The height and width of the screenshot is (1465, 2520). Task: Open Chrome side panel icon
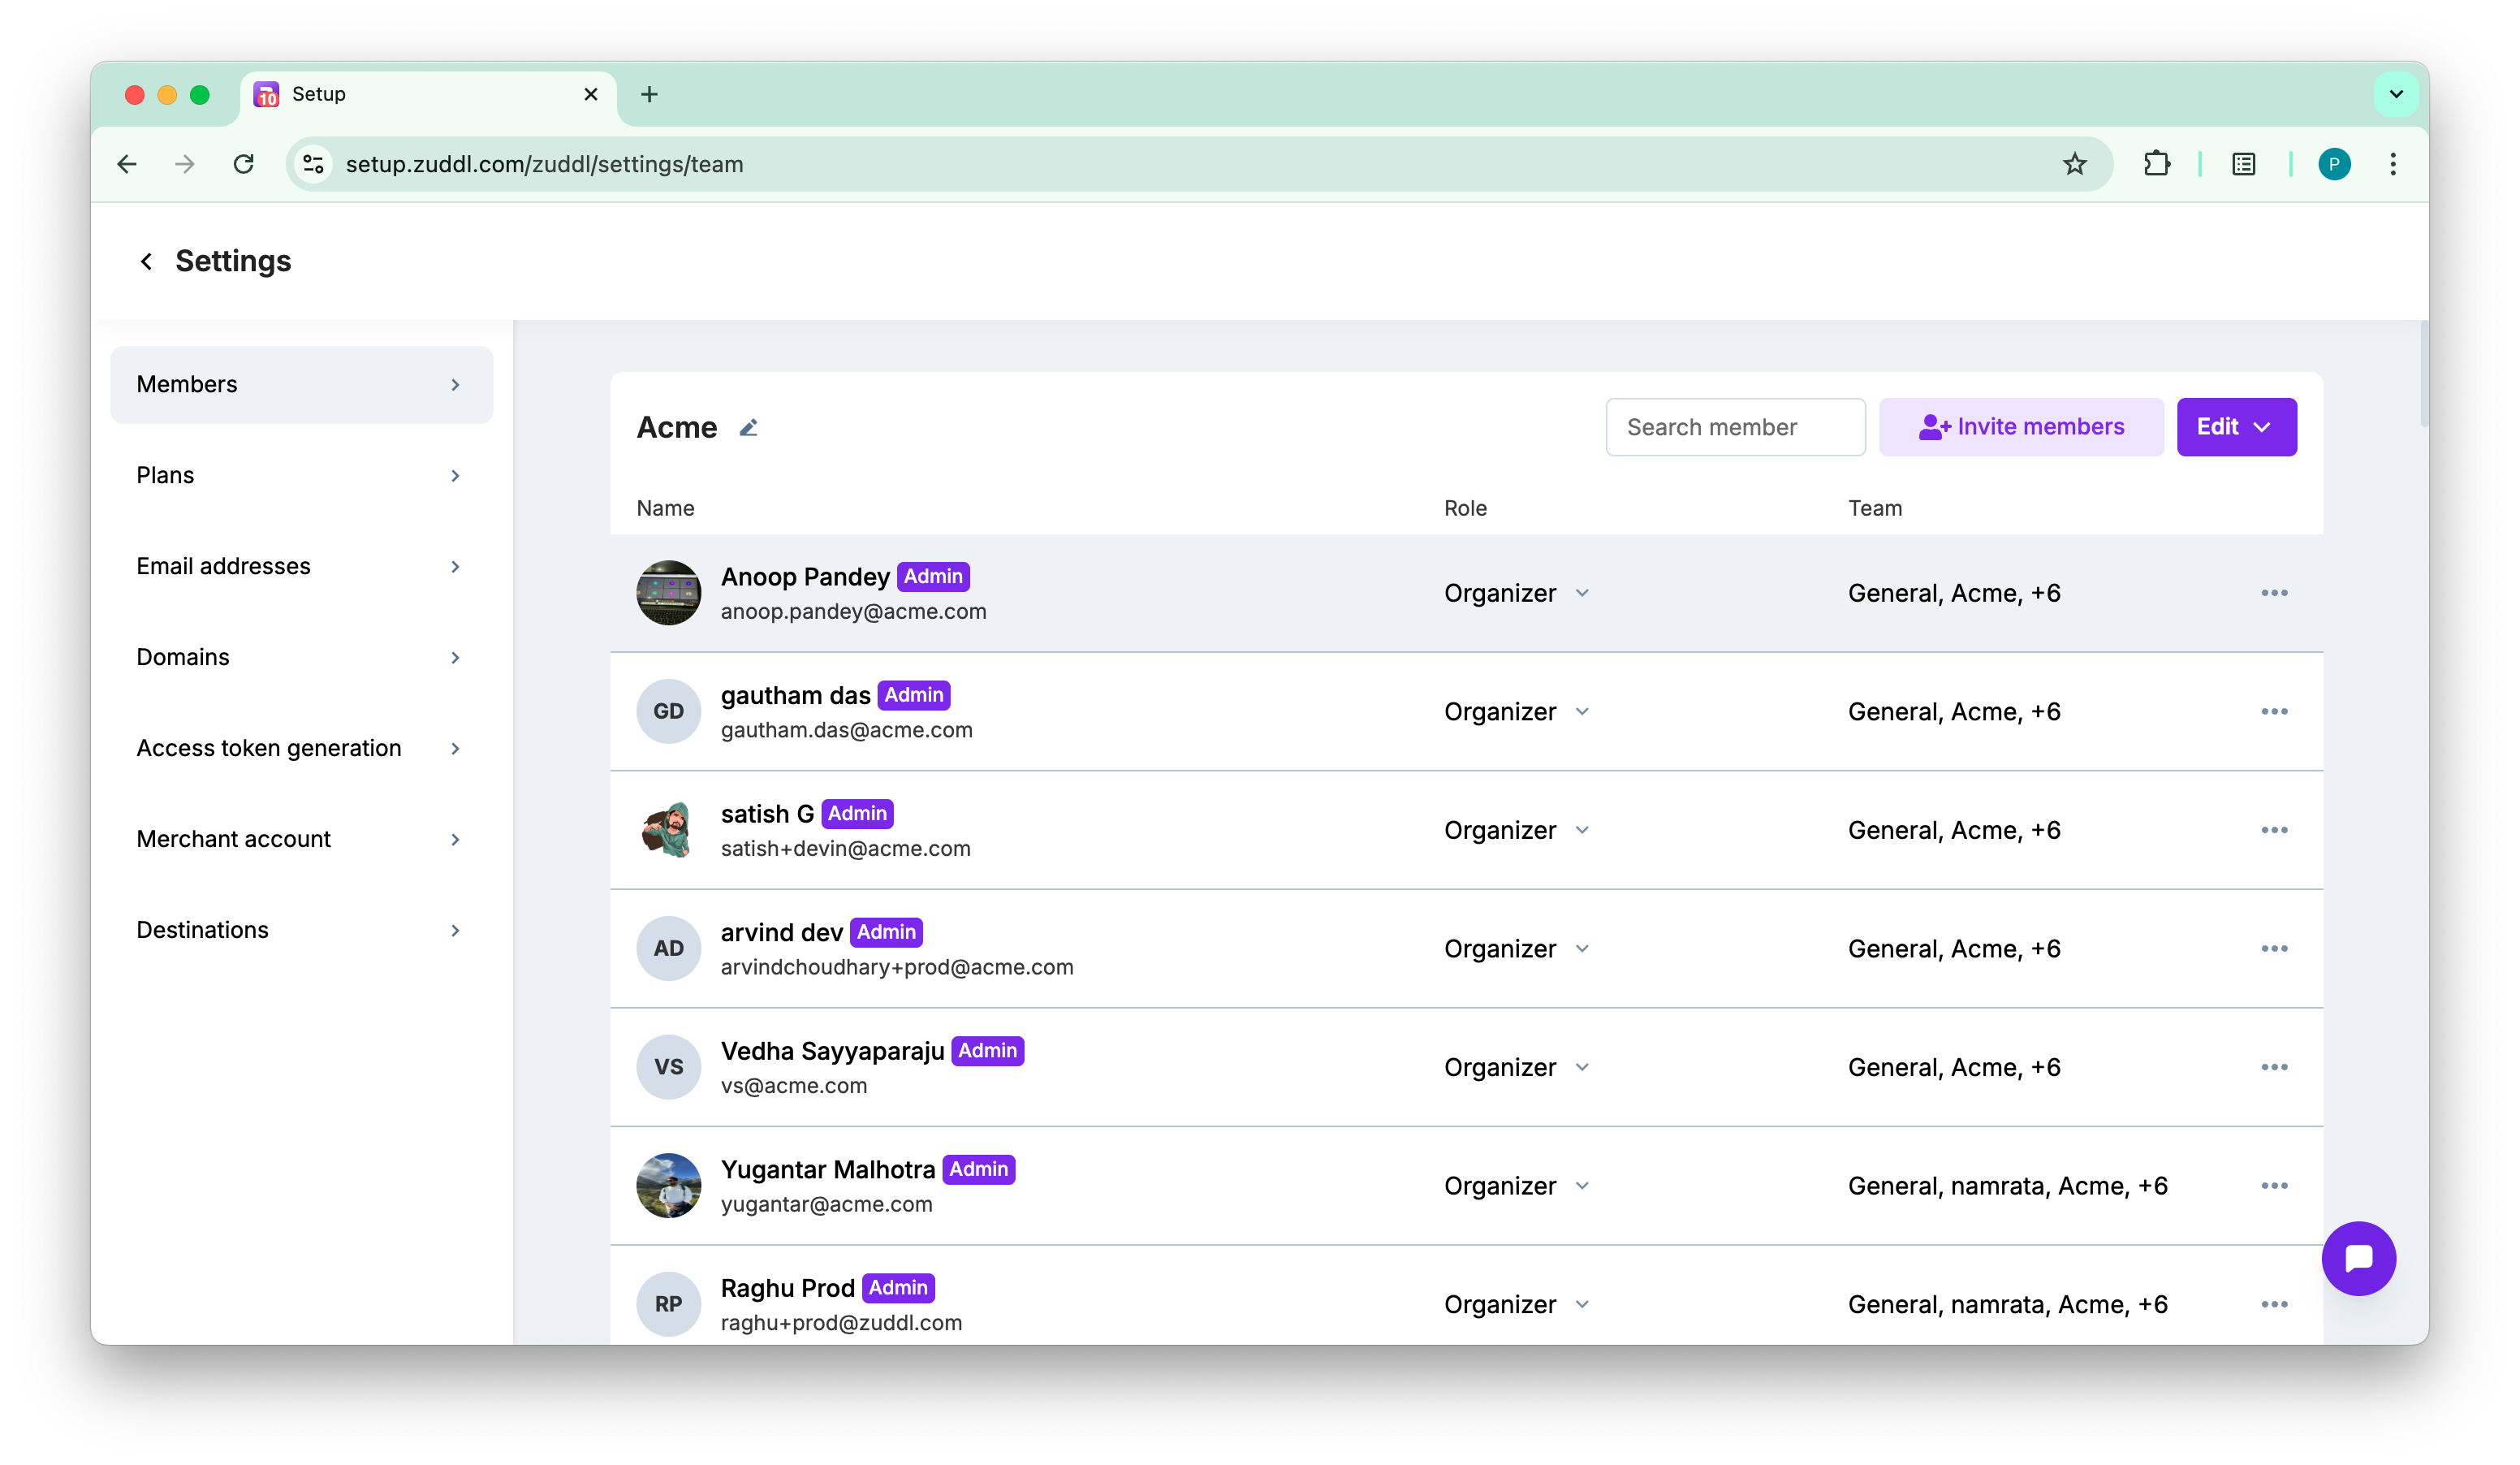(2243, 164)
